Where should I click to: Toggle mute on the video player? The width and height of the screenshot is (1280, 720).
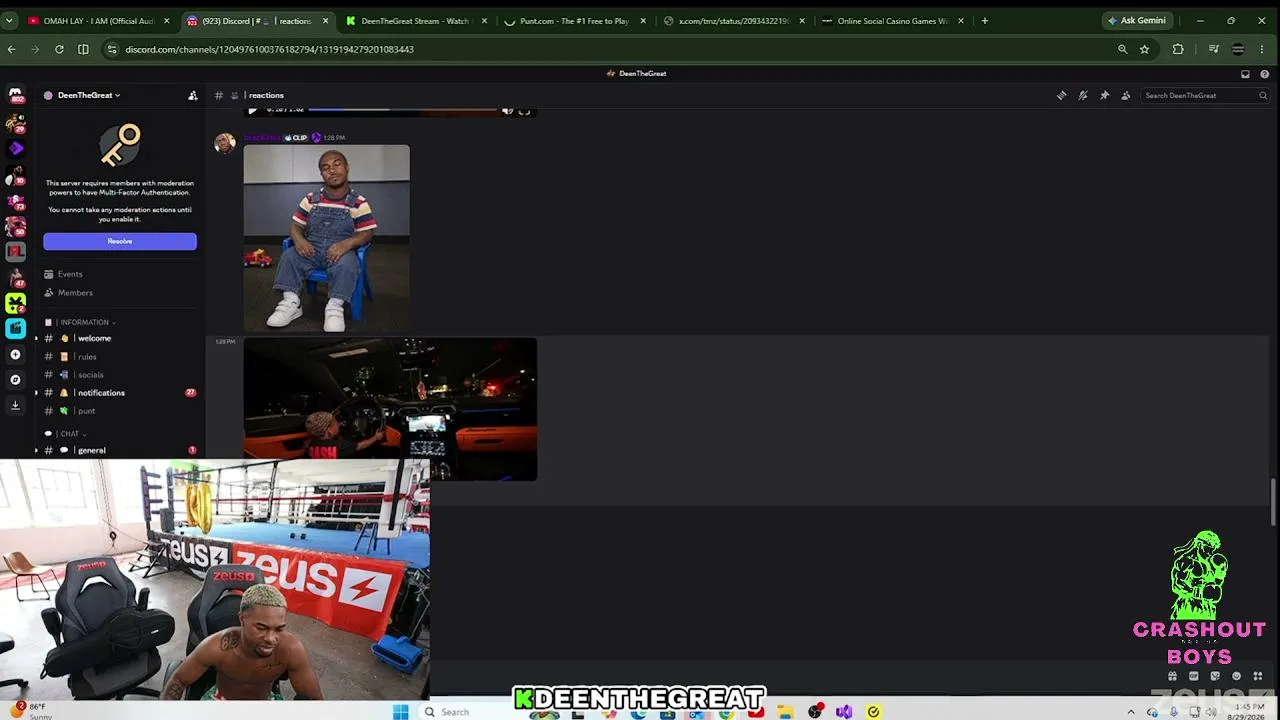tap(507, 111)
